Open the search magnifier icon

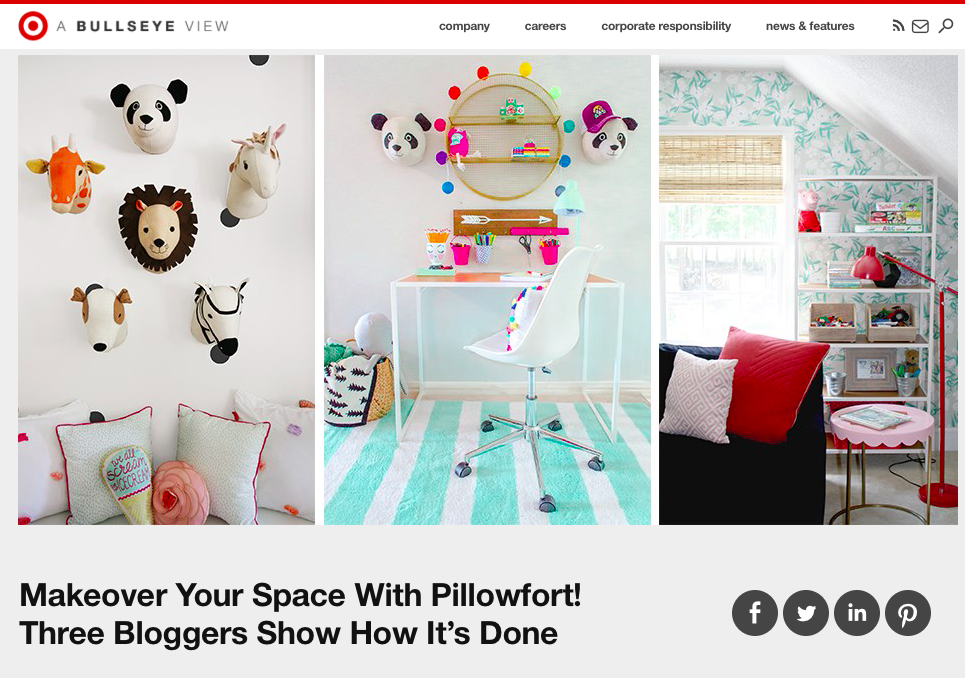pos(946,25)
